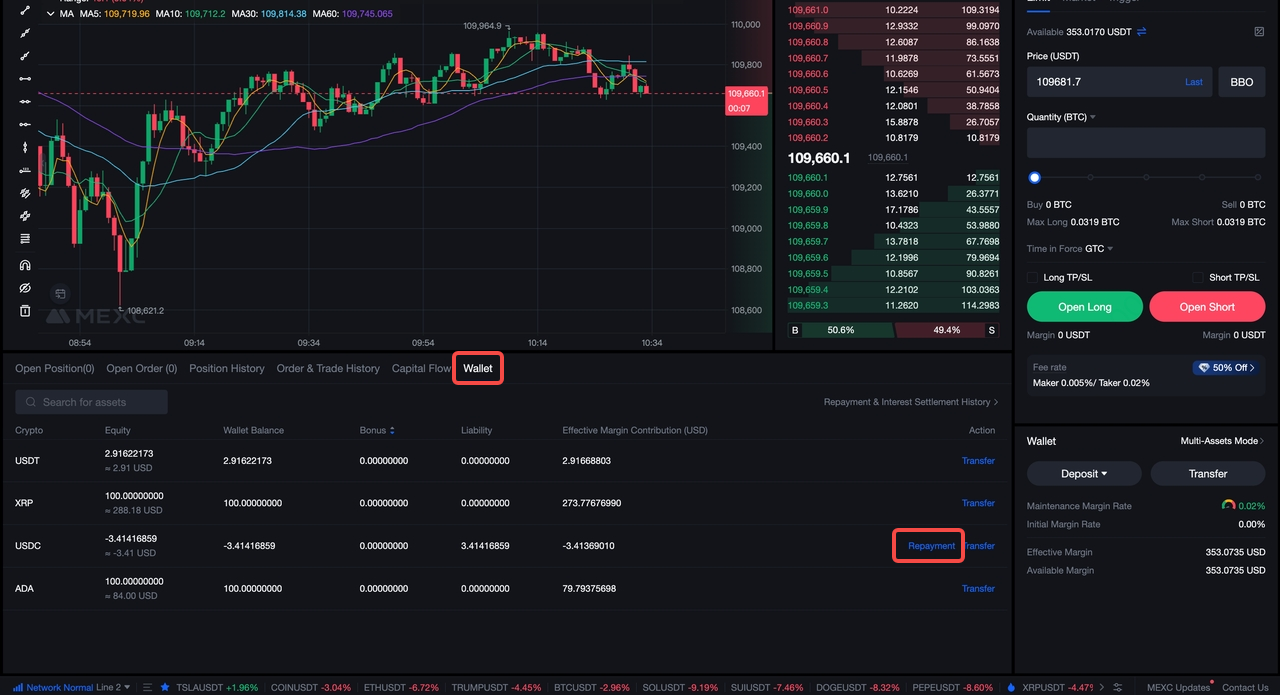Click the Open Long button
This screenshot has height=695, width=1280.
pos(1085,307)
